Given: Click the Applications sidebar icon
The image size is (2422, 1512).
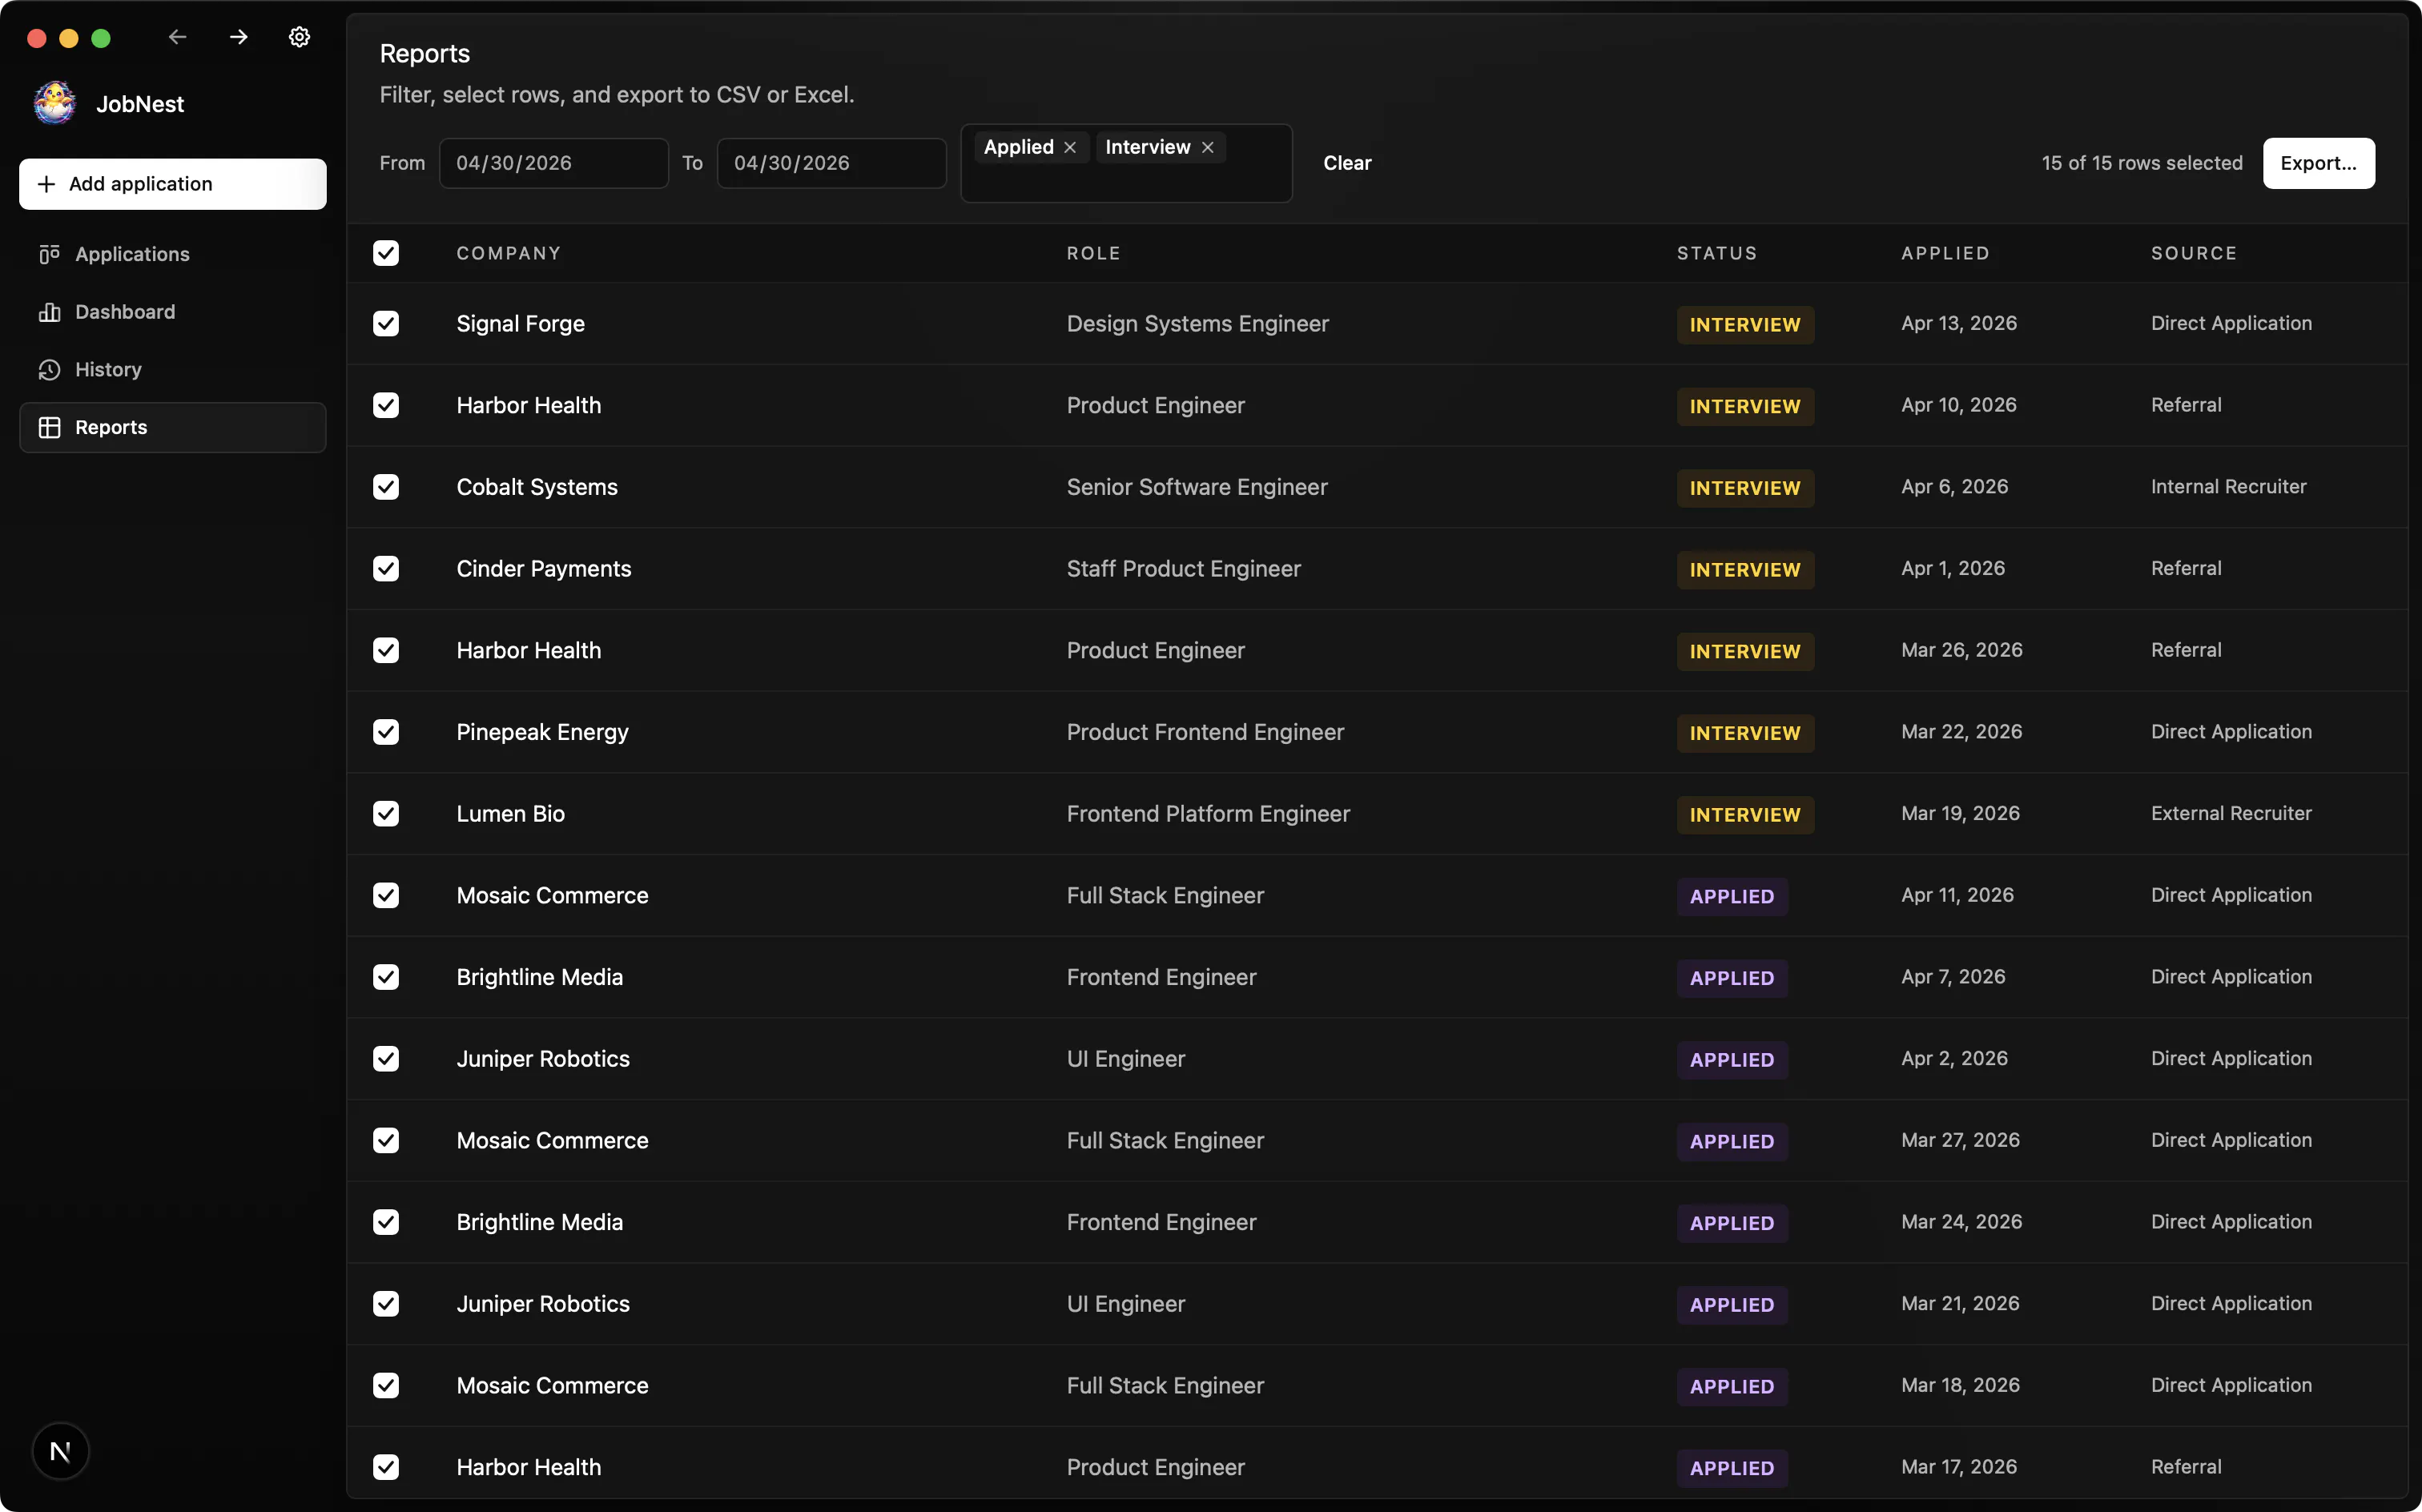Looking at the screenshot, I should pos(49,254).
